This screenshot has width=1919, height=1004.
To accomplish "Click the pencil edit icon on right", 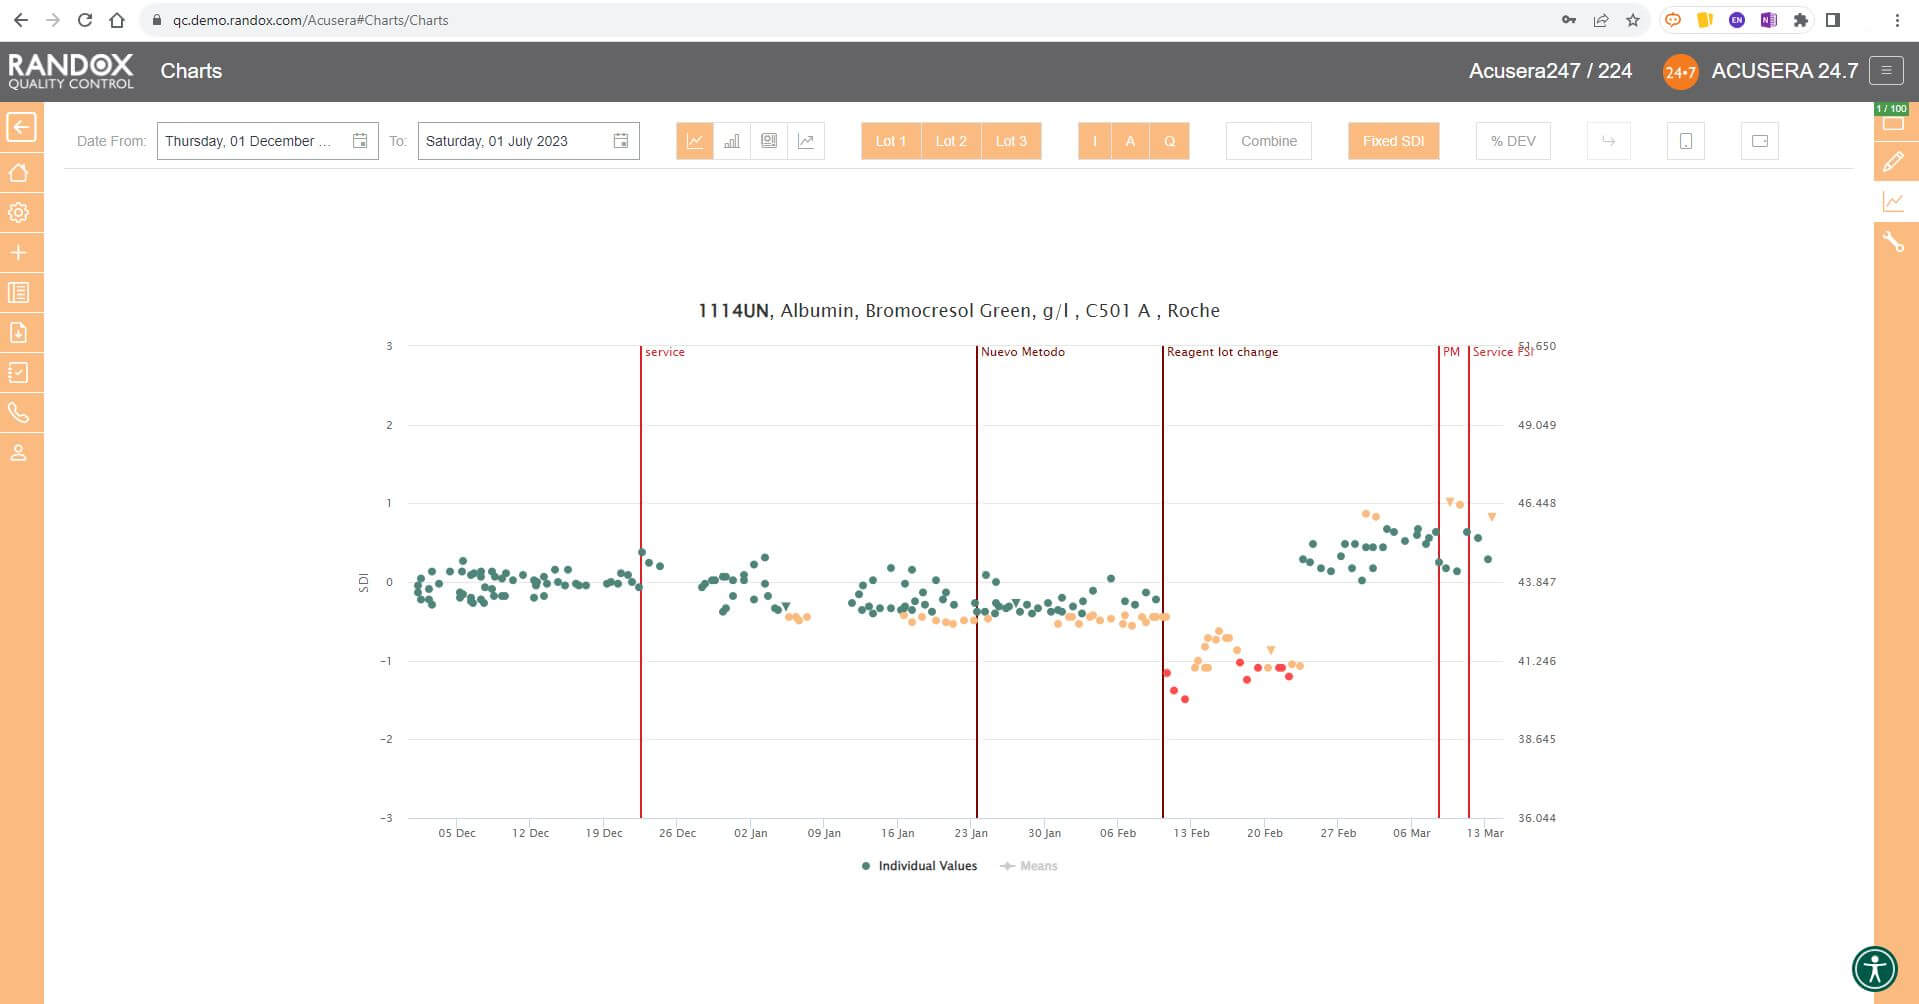I will coord(1893,162).
